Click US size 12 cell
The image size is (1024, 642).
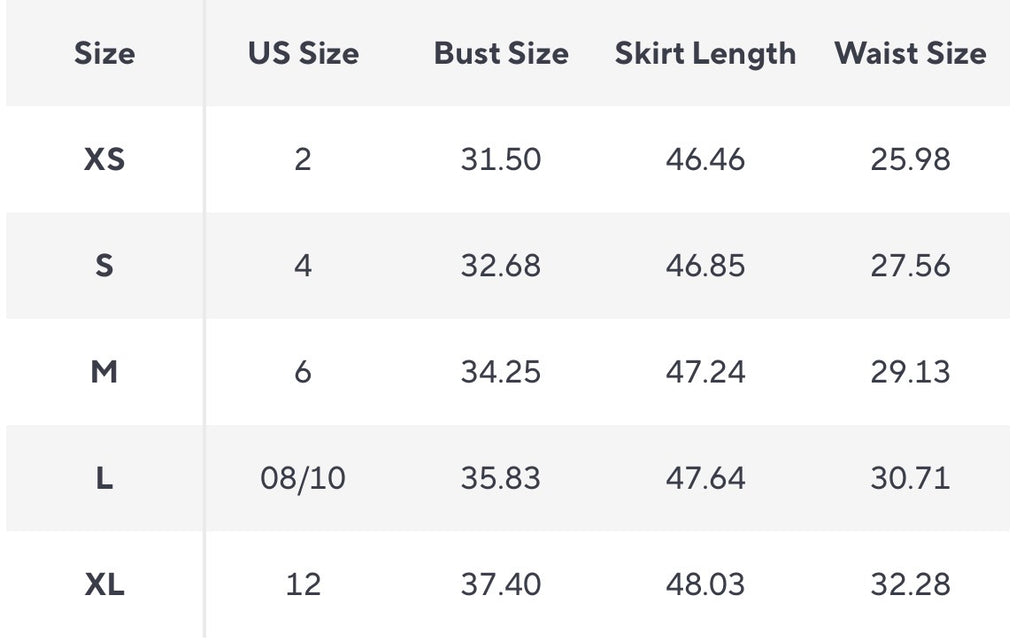click(303, 585)
